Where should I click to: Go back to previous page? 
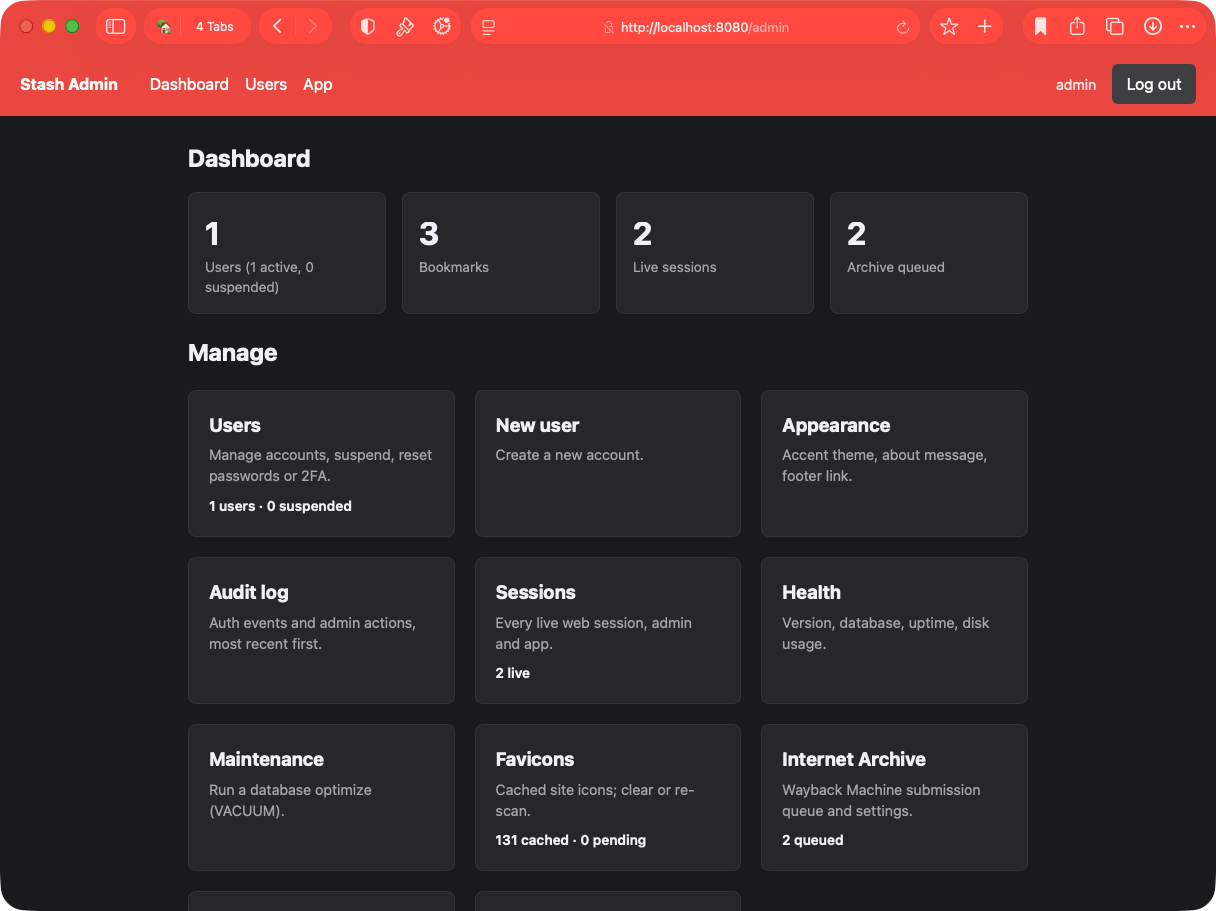click(x=277, y=27)
